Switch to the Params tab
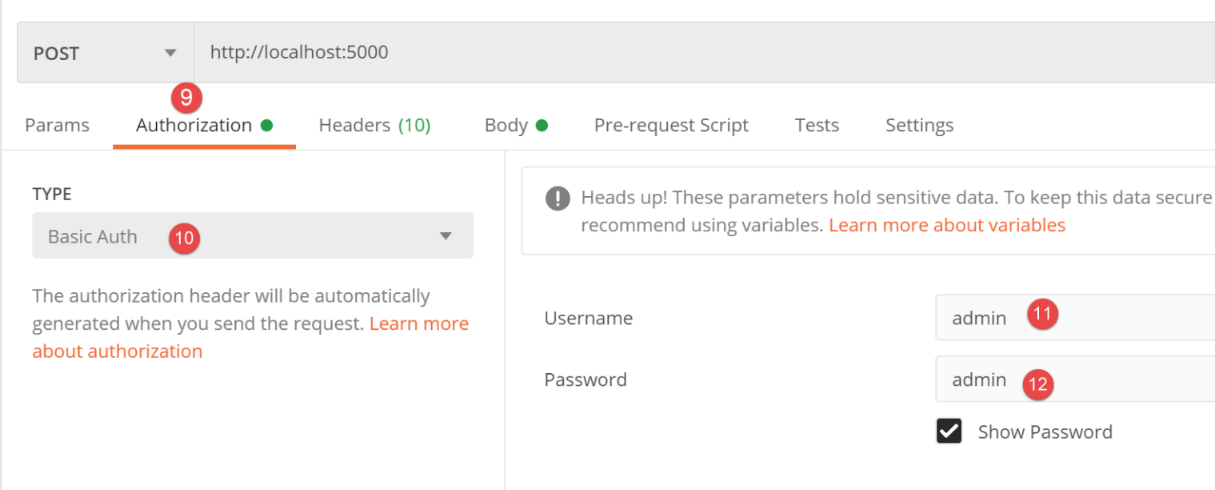The image size is (1215, 490). (57, 126)
